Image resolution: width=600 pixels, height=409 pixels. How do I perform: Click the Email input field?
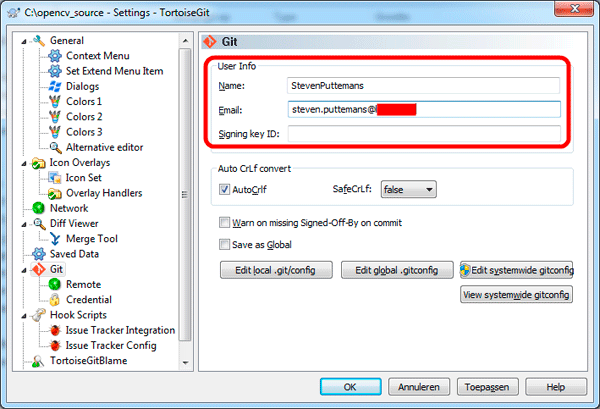[x=424, y=109]
